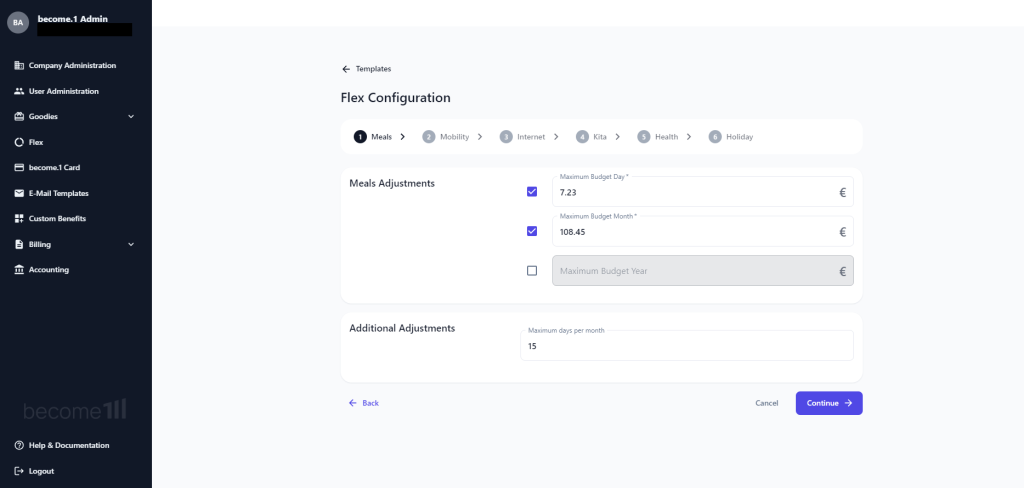Open Company Administration building icon
Viewport: 1024px width, 488px height.
click(x=19, y=65)
